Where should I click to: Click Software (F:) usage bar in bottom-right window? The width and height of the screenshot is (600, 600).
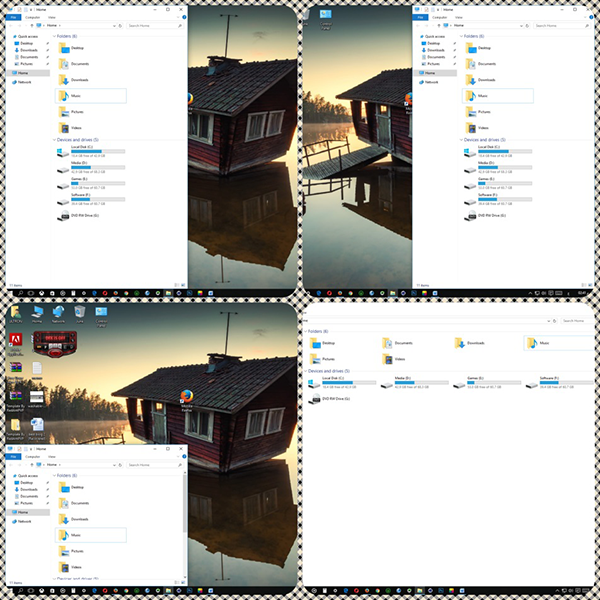click(x=566, y=382)
